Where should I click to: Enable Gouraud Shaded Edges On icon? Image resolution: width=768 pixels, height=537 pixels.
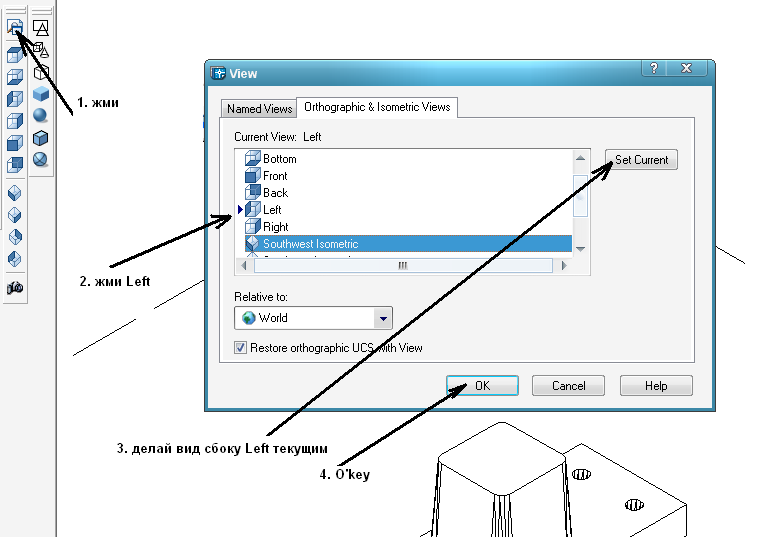click(x=40, y=160)
